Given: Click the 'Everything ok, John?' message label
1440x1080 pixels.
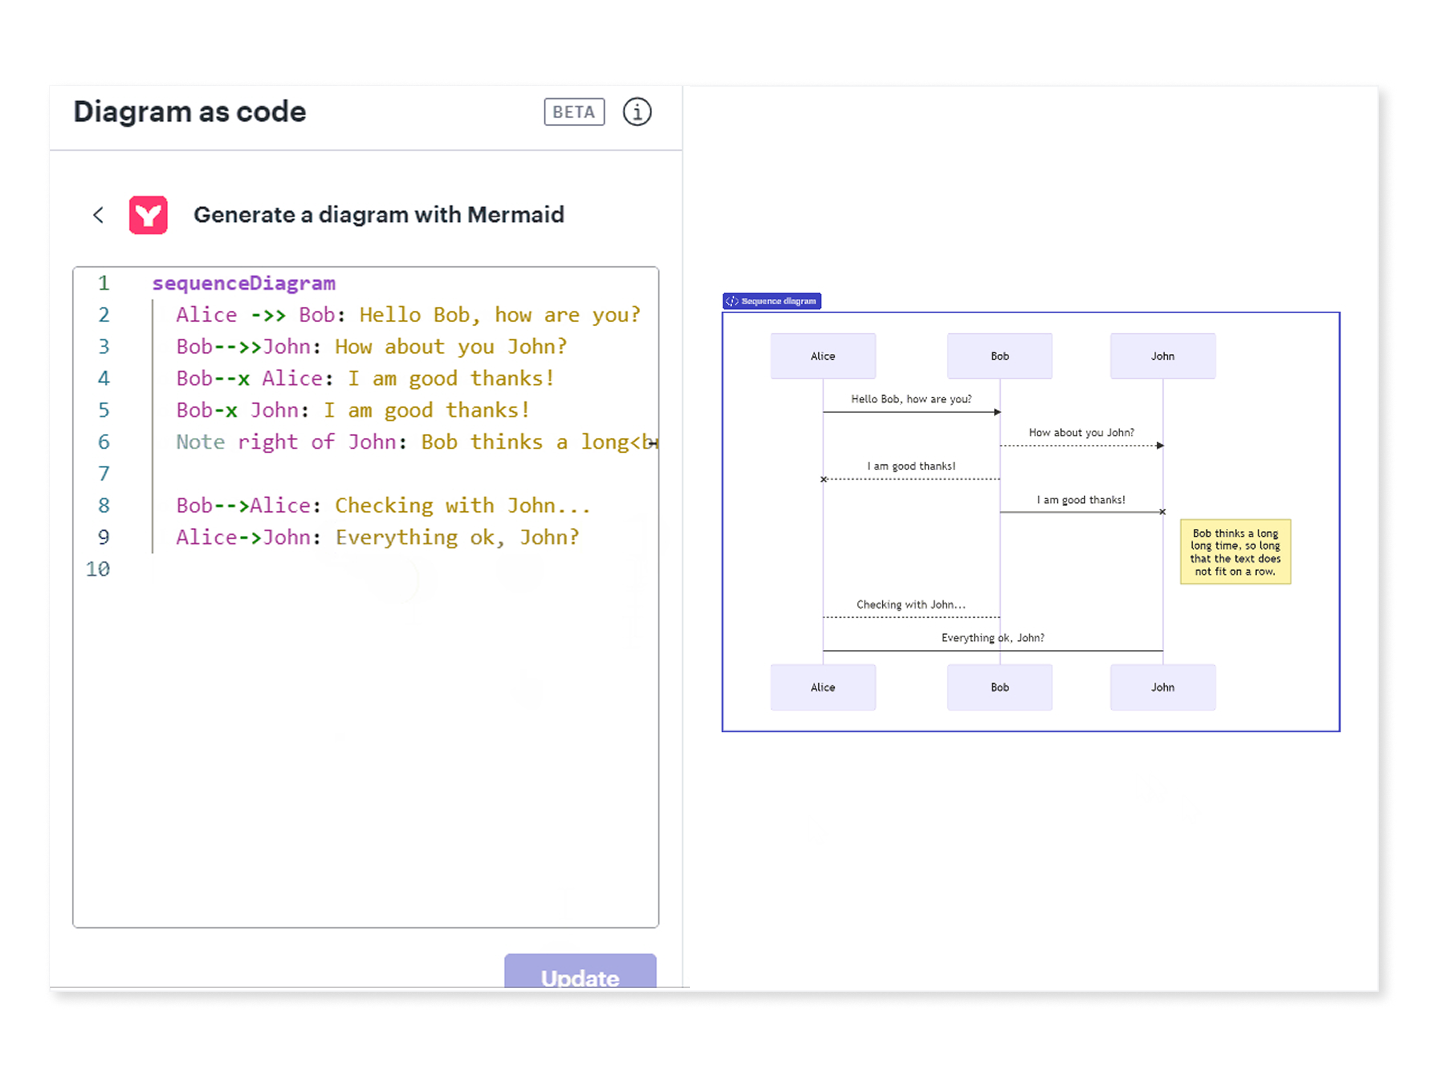Looking at the screenshot, I should click(x=992, y=638).
